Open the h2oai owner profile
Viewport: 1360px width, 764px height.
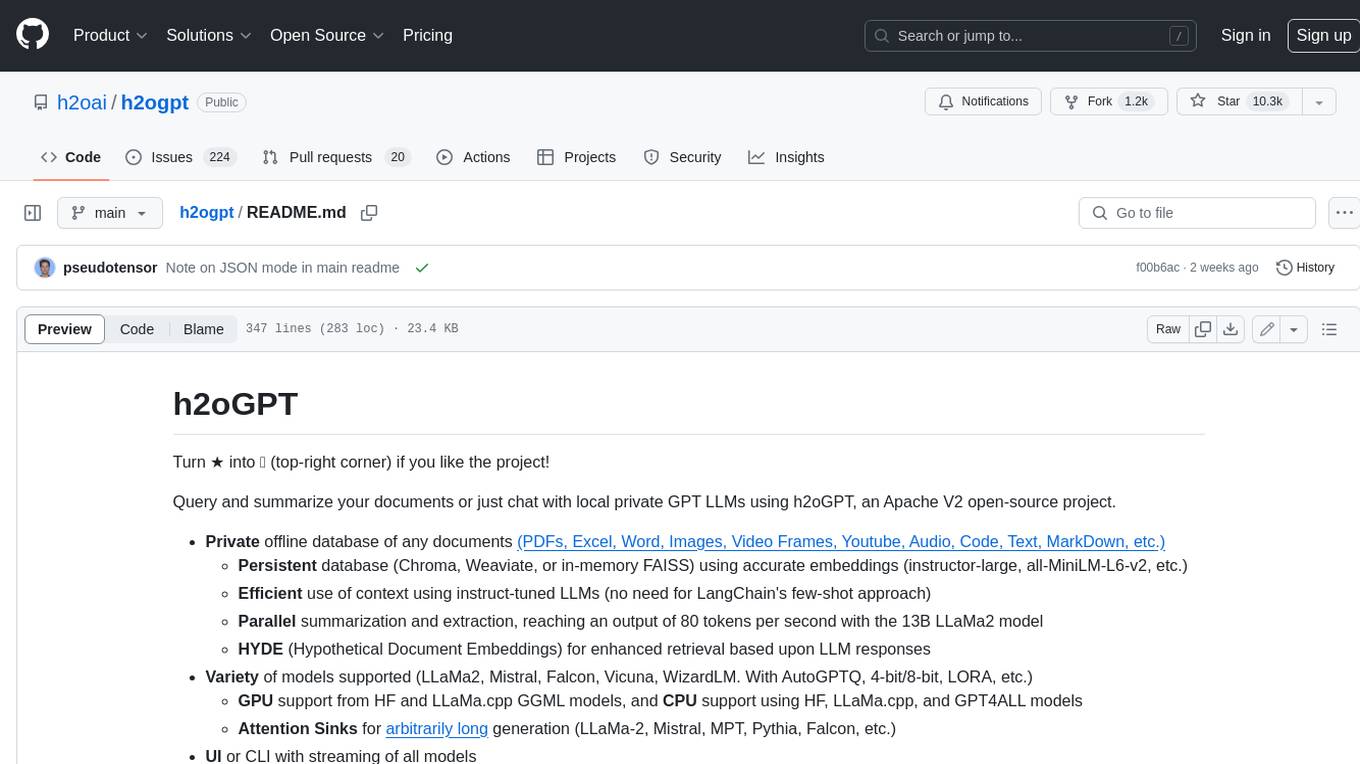[x=82, y=102]
